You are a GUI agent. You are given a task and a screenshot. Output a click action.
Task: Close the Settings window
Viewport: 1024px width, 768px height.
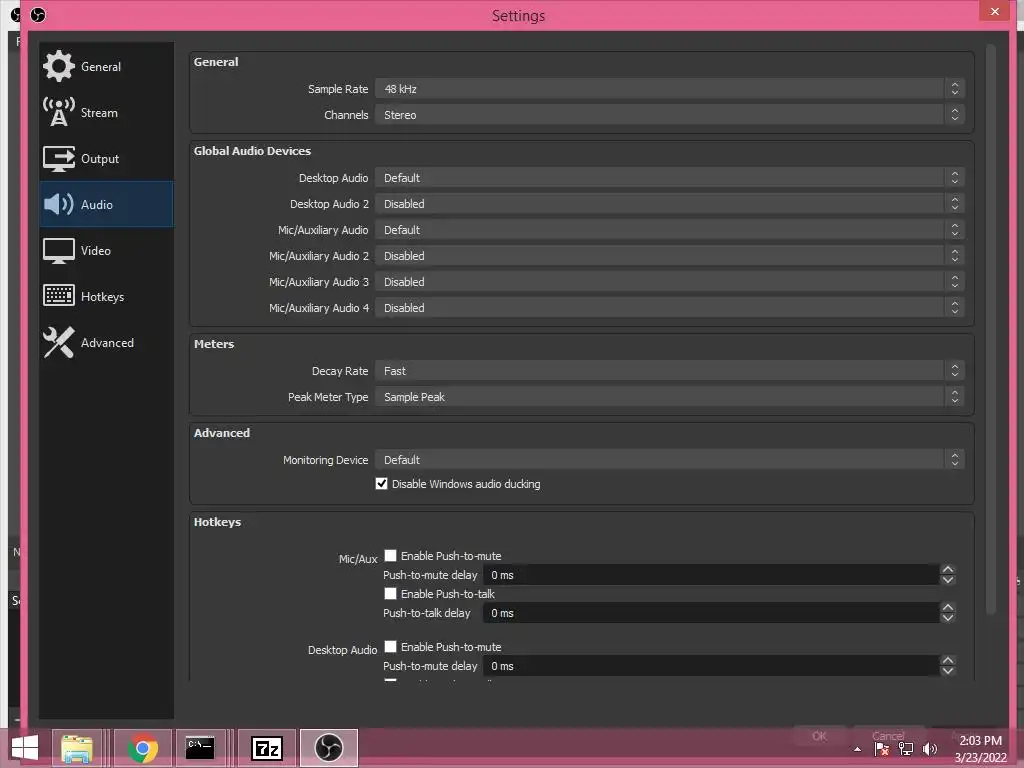point(995,11)
